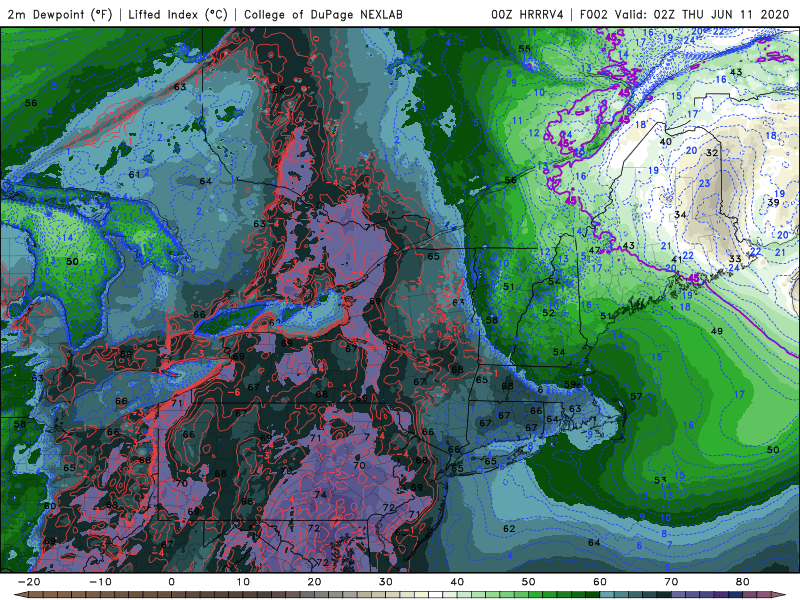This screenshot has height=600, width=800.
Task: Click the black '55' dewpoint value
Action: click(524, 49)
